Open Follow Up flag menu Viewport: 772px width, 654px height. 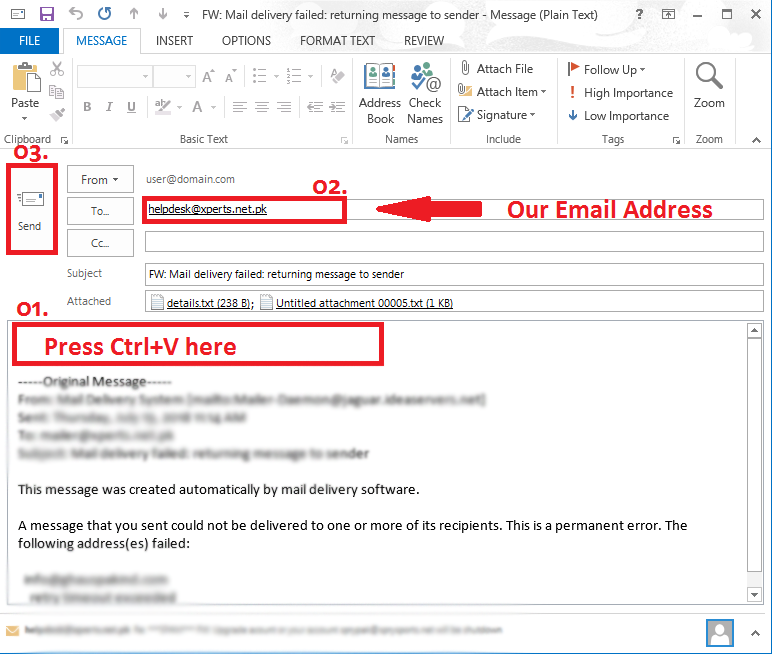click(606, 69)
